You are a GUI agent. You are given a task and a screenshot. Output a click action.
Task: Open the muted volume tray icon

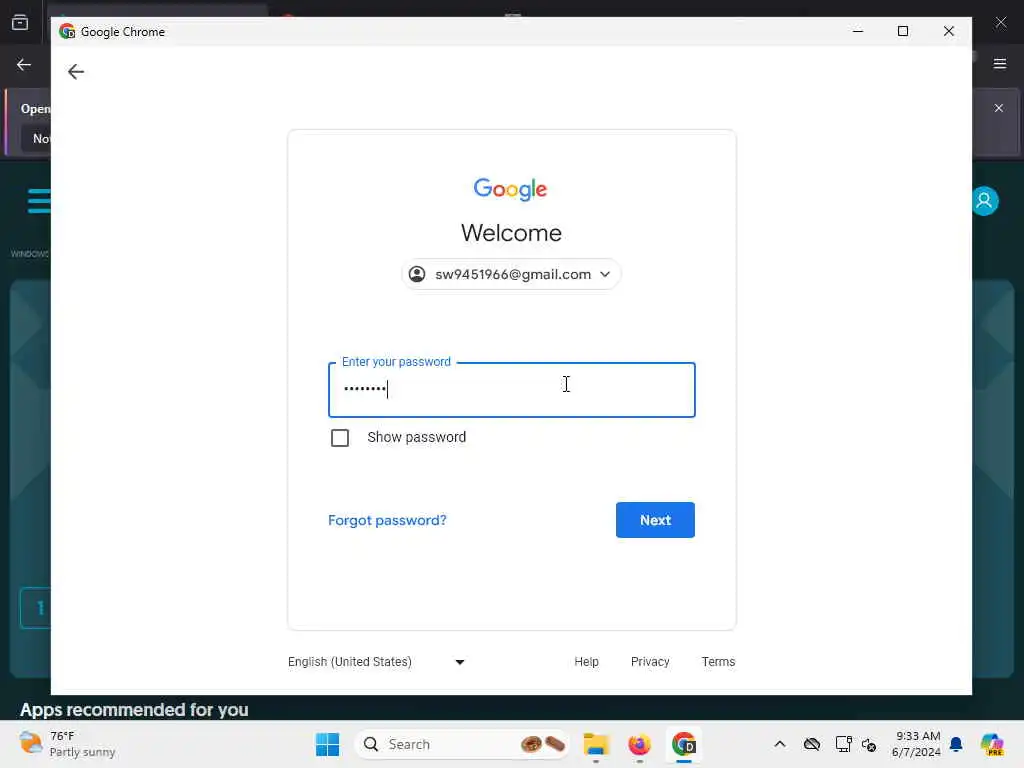coord(869,744)
